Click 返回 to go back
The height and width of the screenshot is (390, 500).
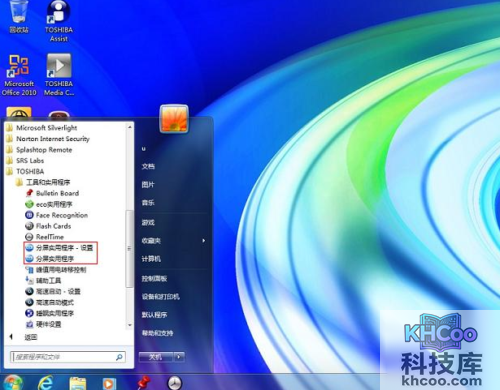point(31,337)
